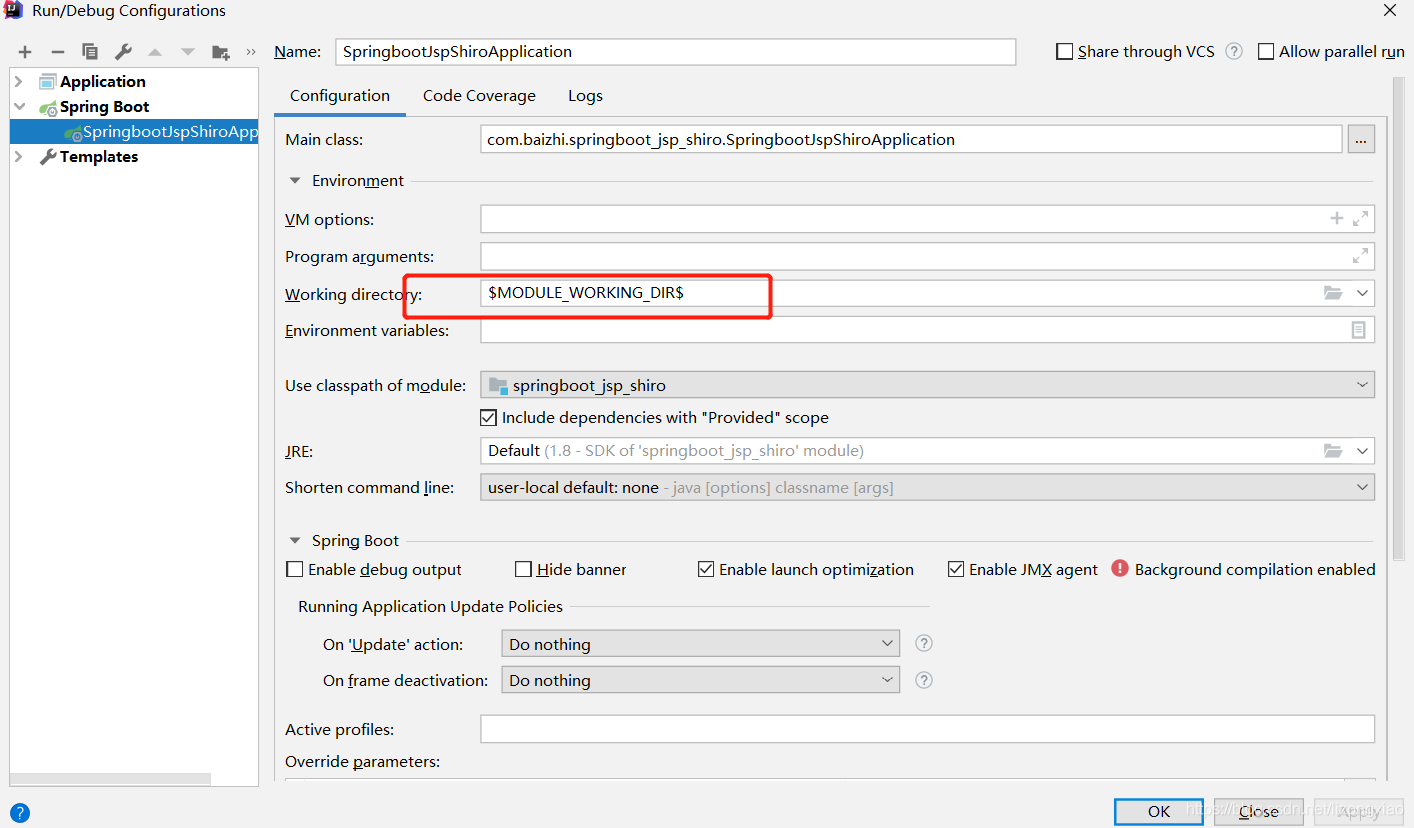
Task: Show more toolbar actions chevron
Action: pos(251,52)
